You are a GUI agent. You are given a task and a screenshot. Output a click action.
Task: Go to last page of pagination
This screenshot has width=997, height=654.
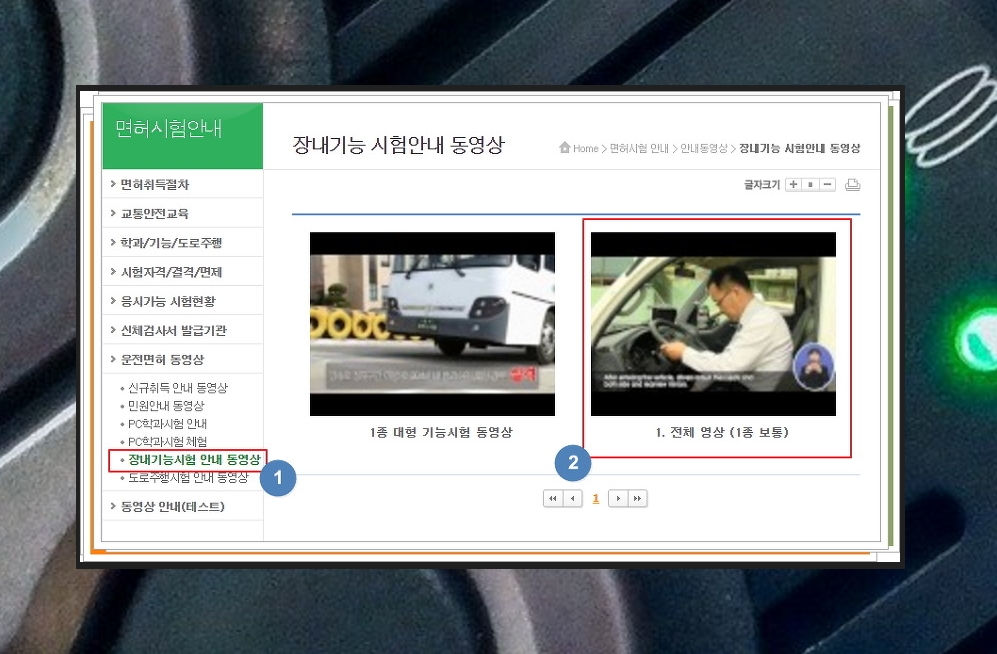(637, 498)
